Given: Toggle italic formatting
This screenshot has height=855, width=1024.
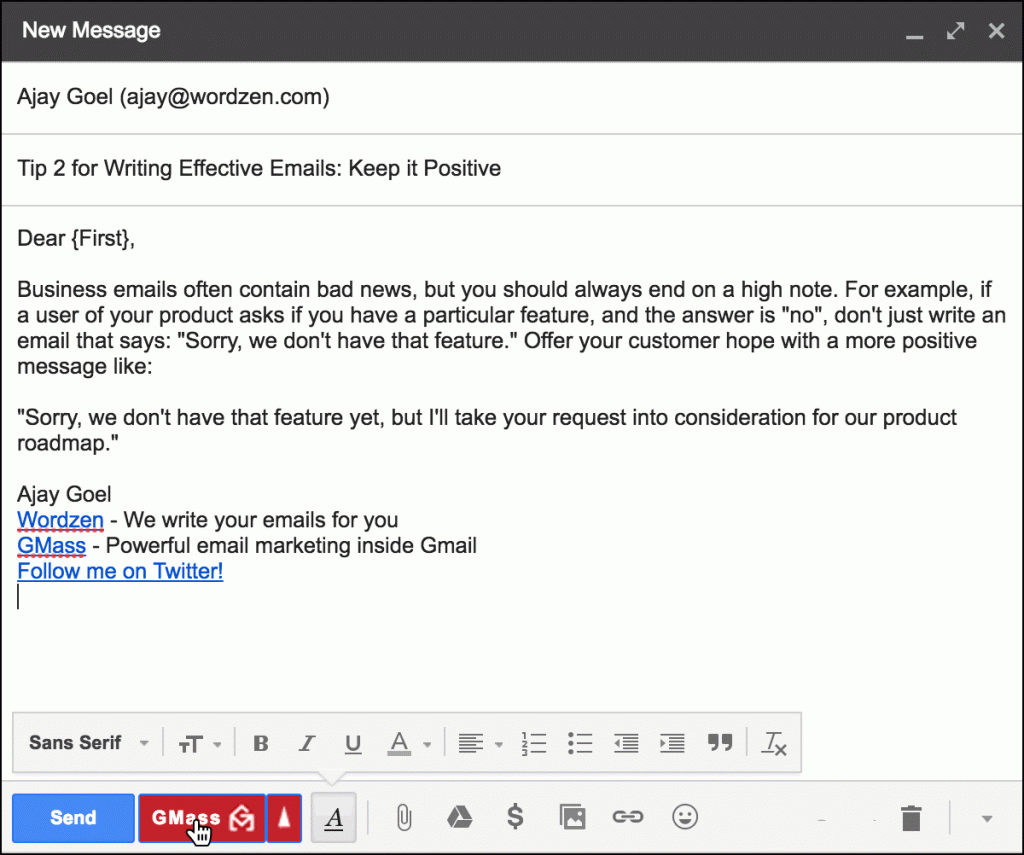Looking at the screenshot, I should [307, 743].
